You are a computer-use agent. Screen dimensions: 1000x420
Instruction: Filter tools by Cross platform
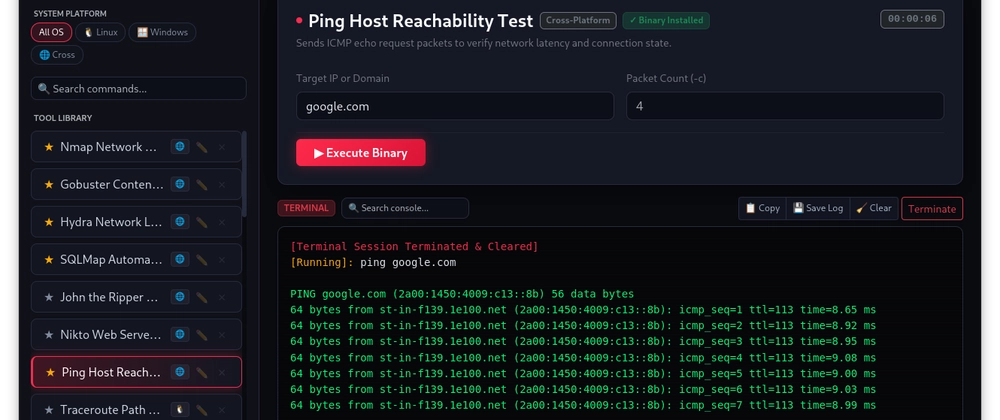(x=57, y=55)
